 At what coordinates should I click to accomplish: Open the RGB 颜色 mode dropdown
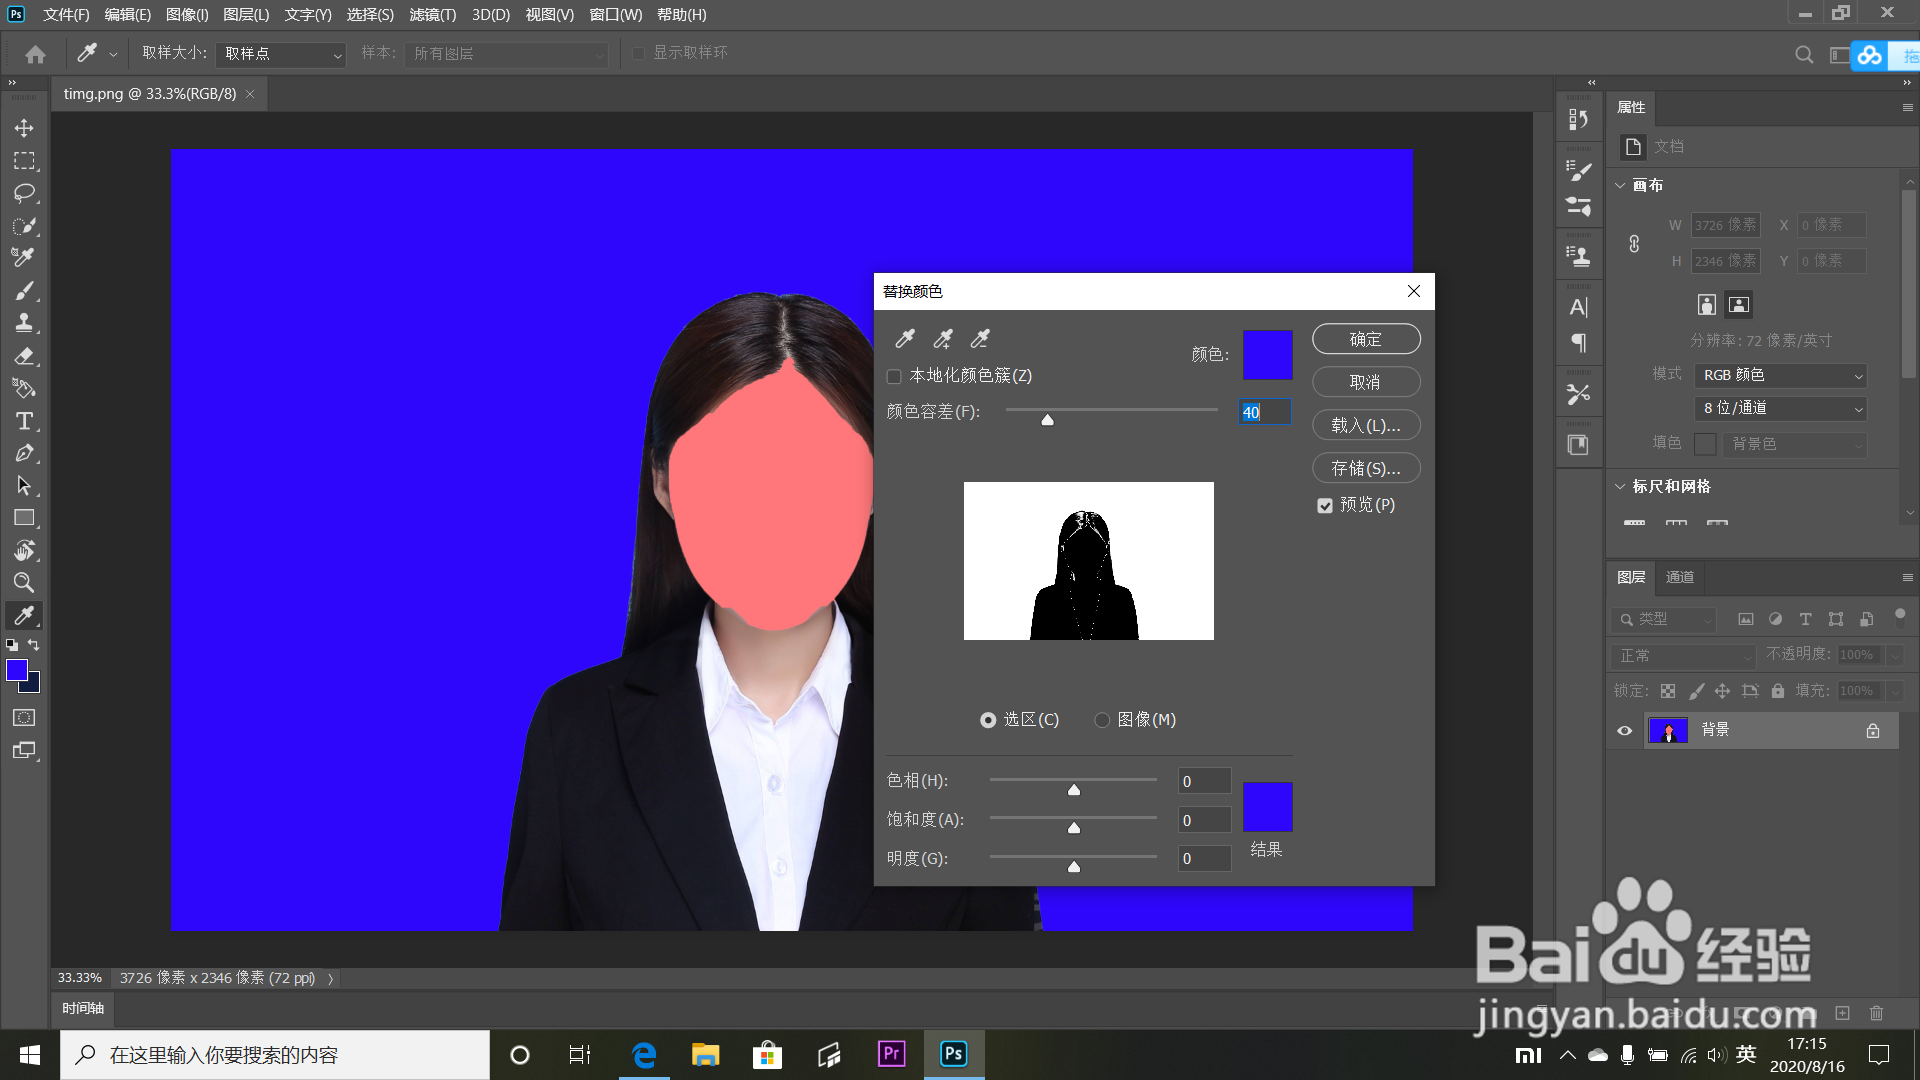pyautogui.click(x=1781, y=376)
